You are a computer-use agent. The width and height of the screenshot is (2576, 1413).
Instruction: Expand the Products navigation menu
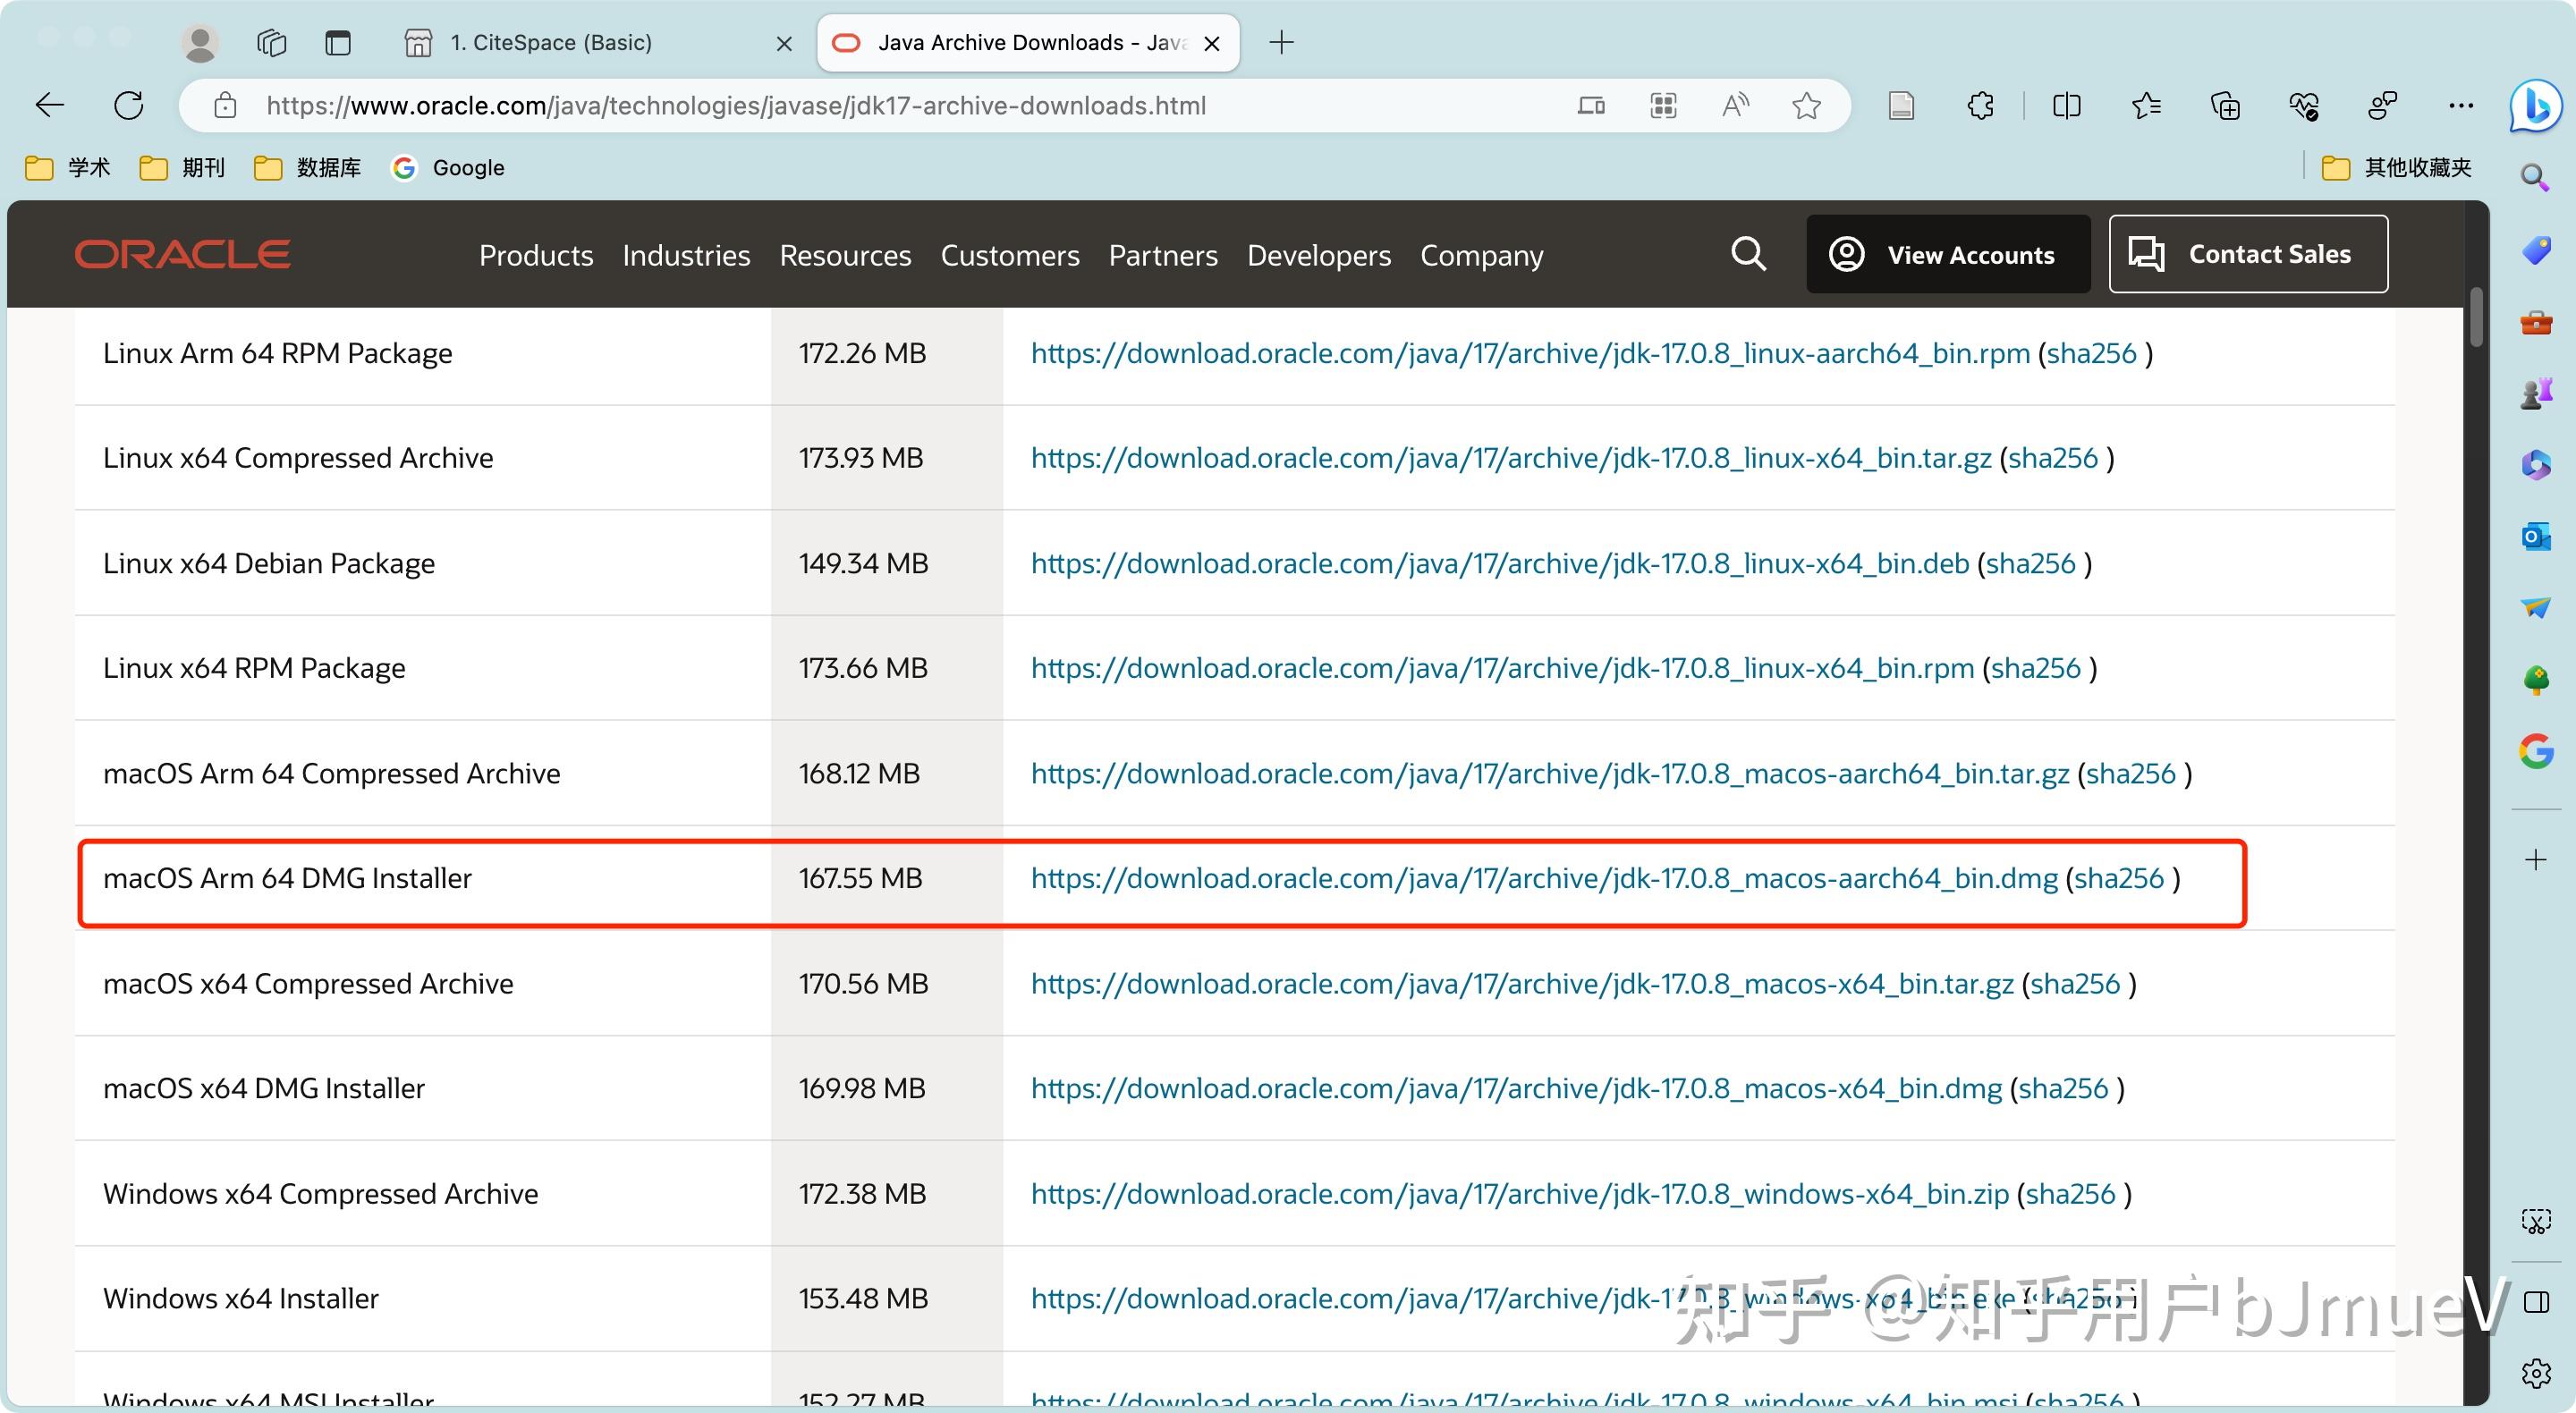[536, 256]
